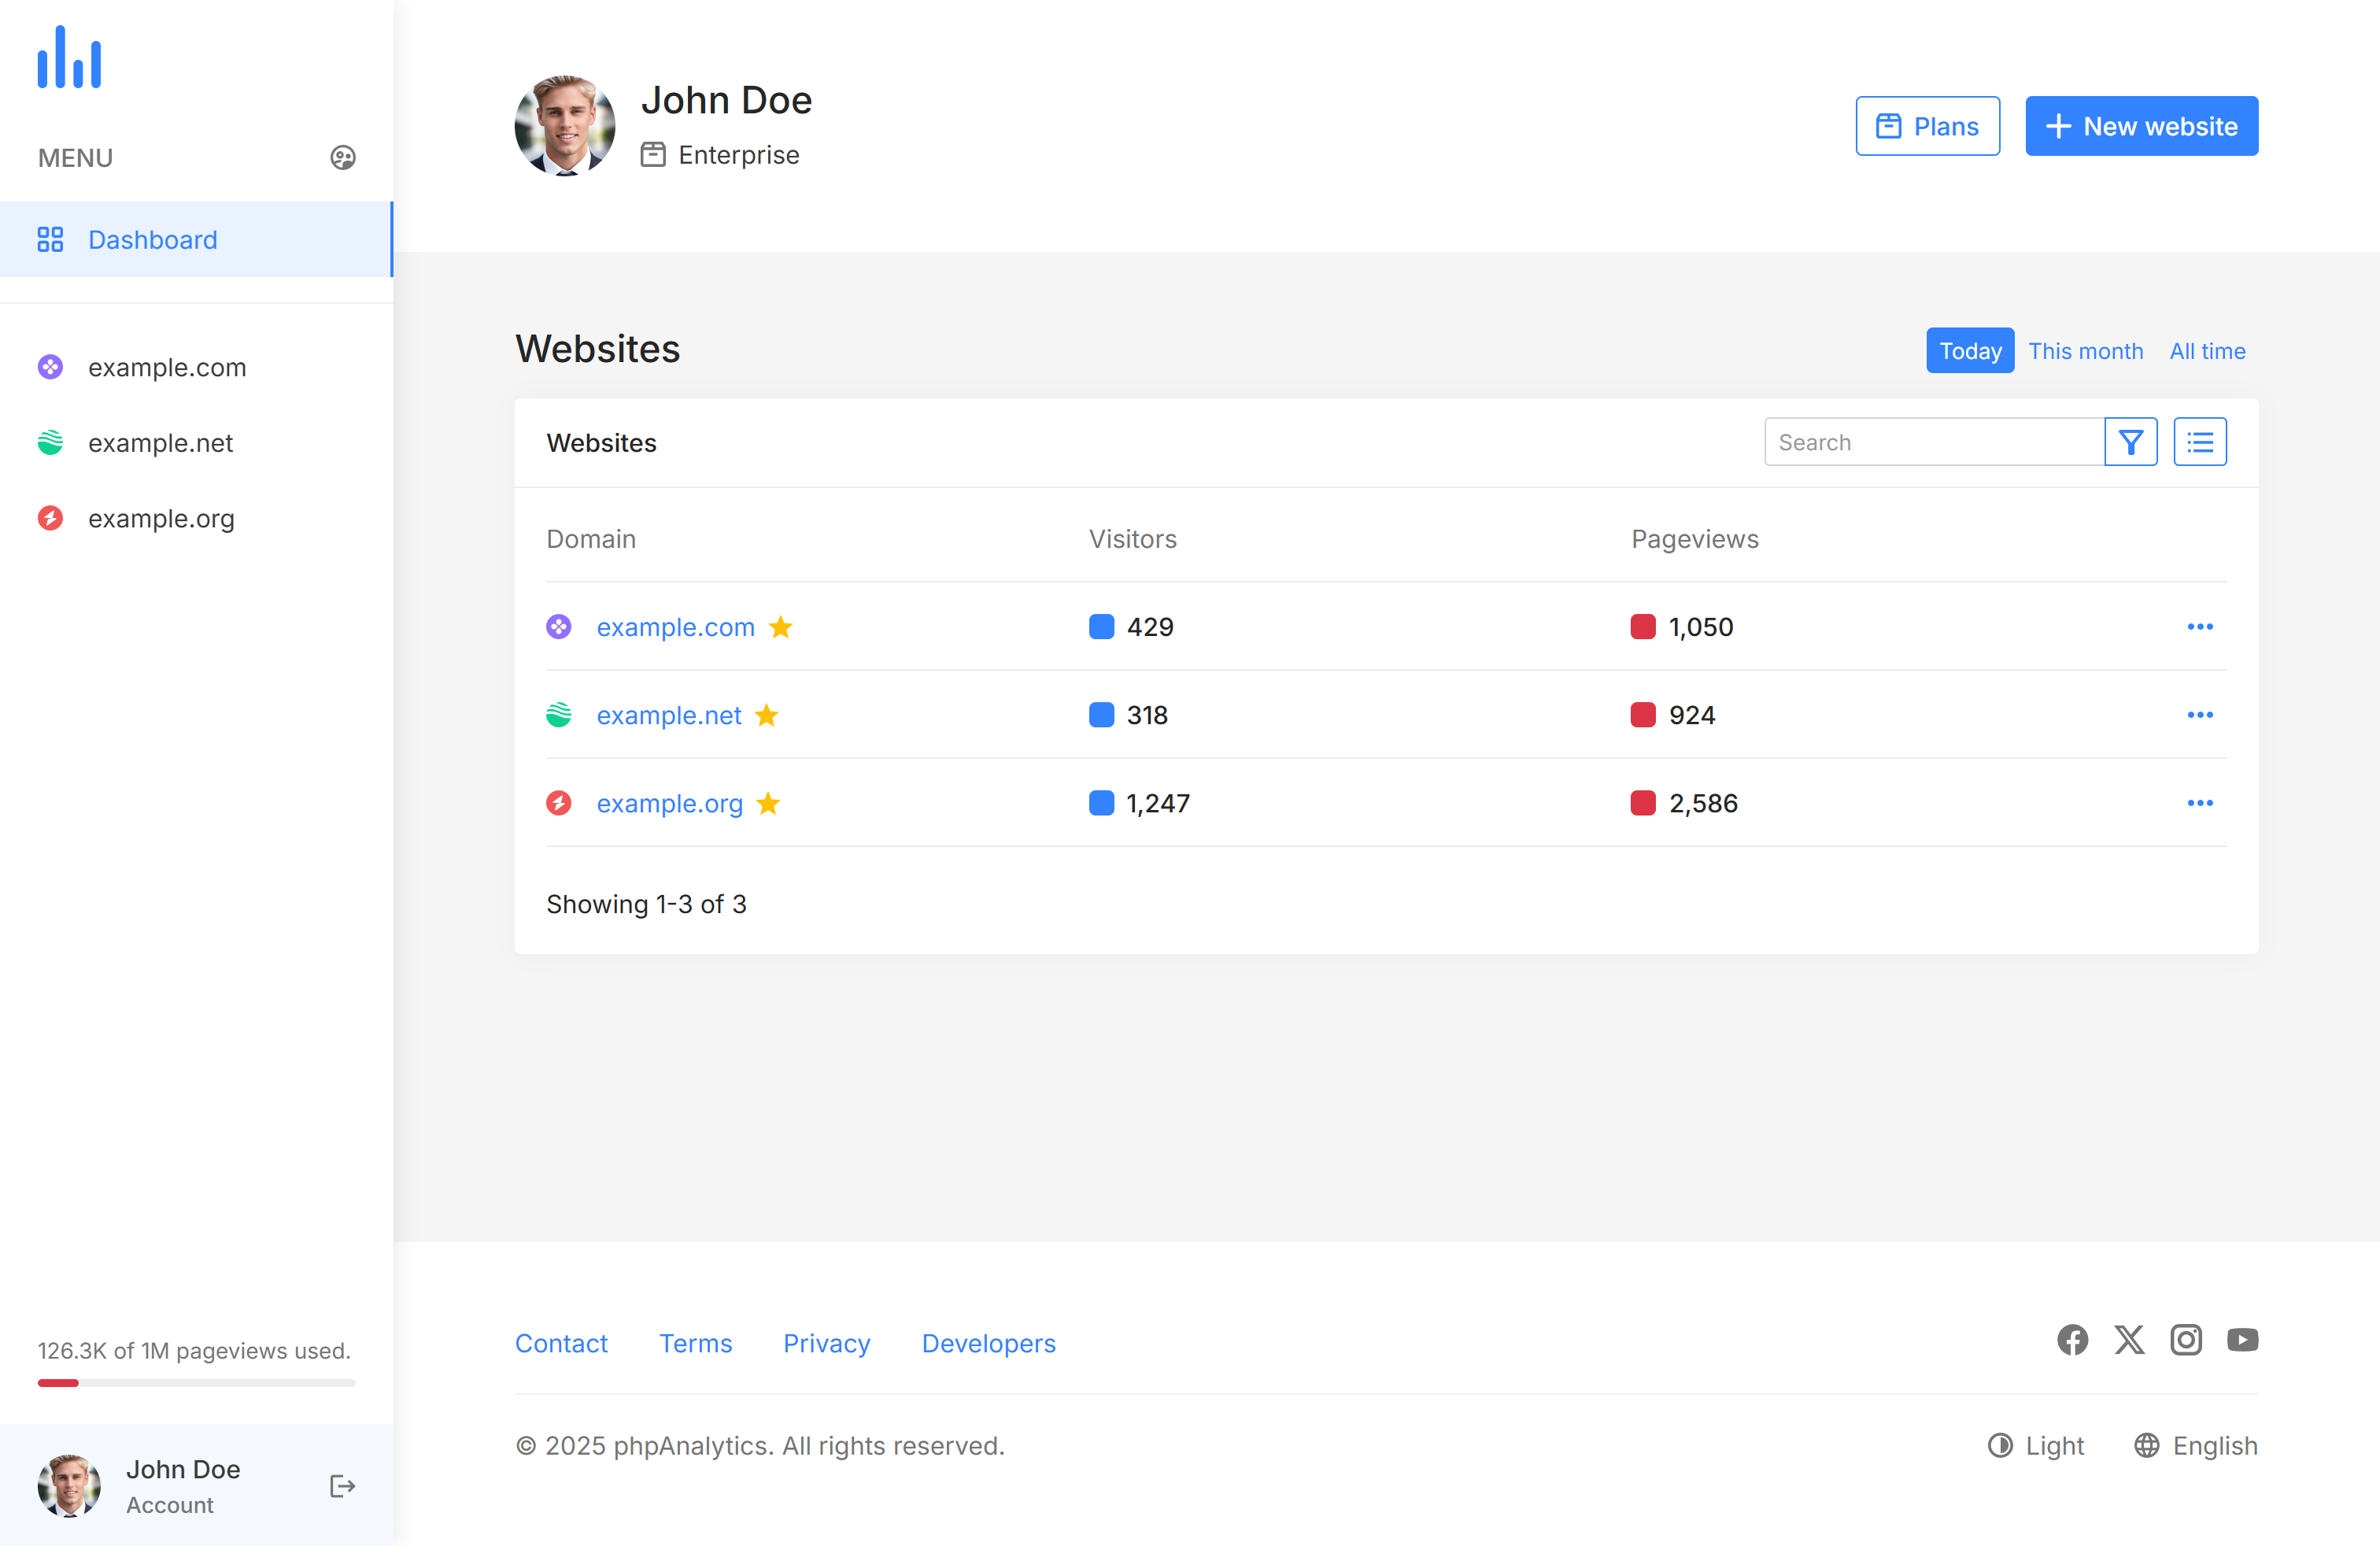The height and width of the screenshot is (1546, 2380).
Task: Open the English language selector
Action: [x=2196, y=1446]
